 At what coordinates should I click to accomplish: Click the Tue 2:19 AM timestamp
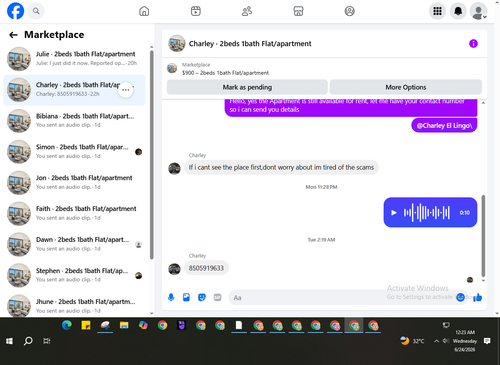click(321, 240)
